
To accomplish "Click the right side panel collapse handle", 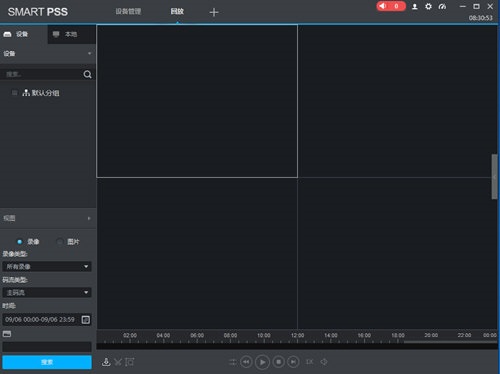I will (494, 177).
